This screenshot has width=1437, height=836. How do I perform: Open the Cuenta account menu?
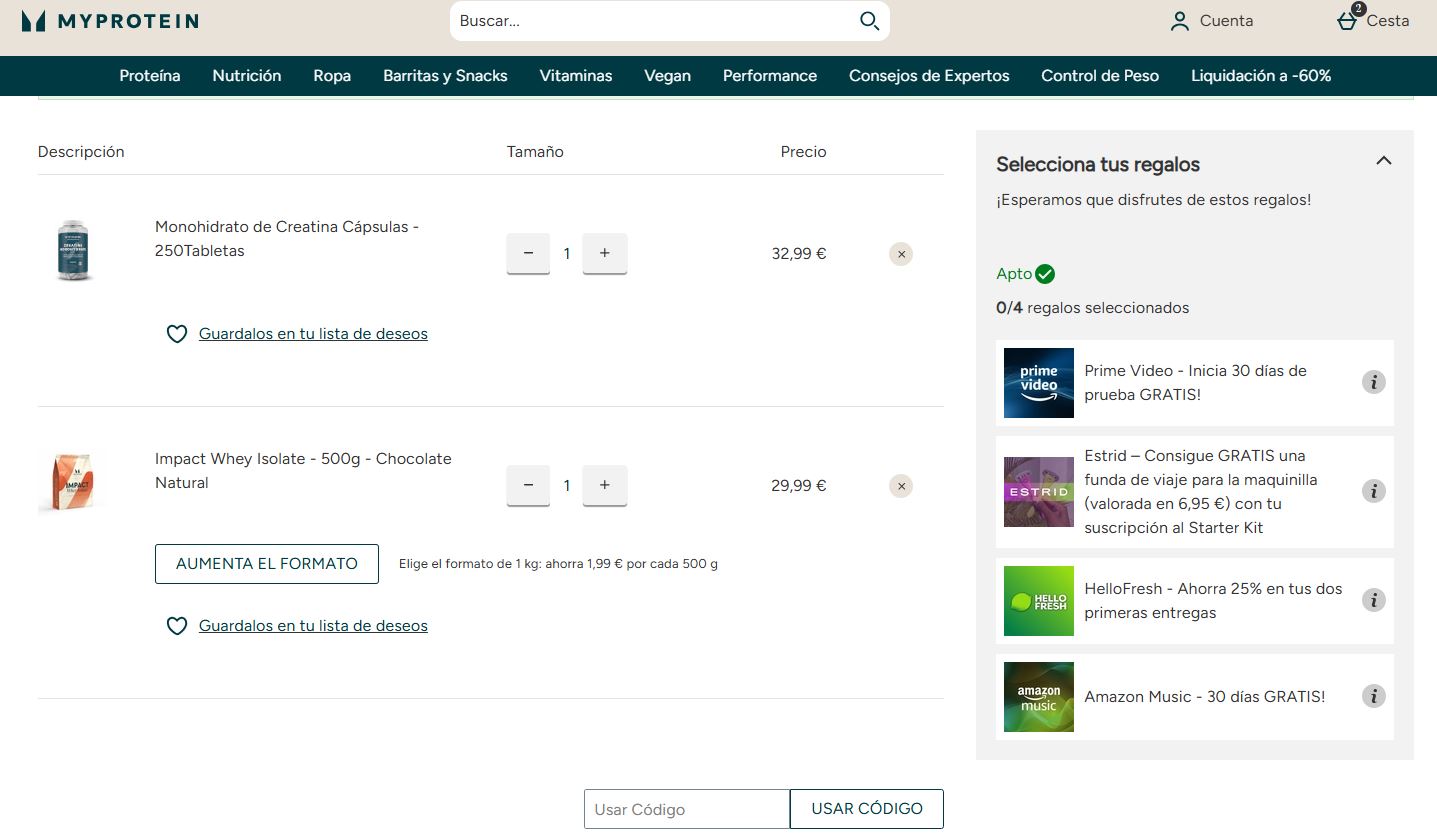click(x=1211, y=21)
